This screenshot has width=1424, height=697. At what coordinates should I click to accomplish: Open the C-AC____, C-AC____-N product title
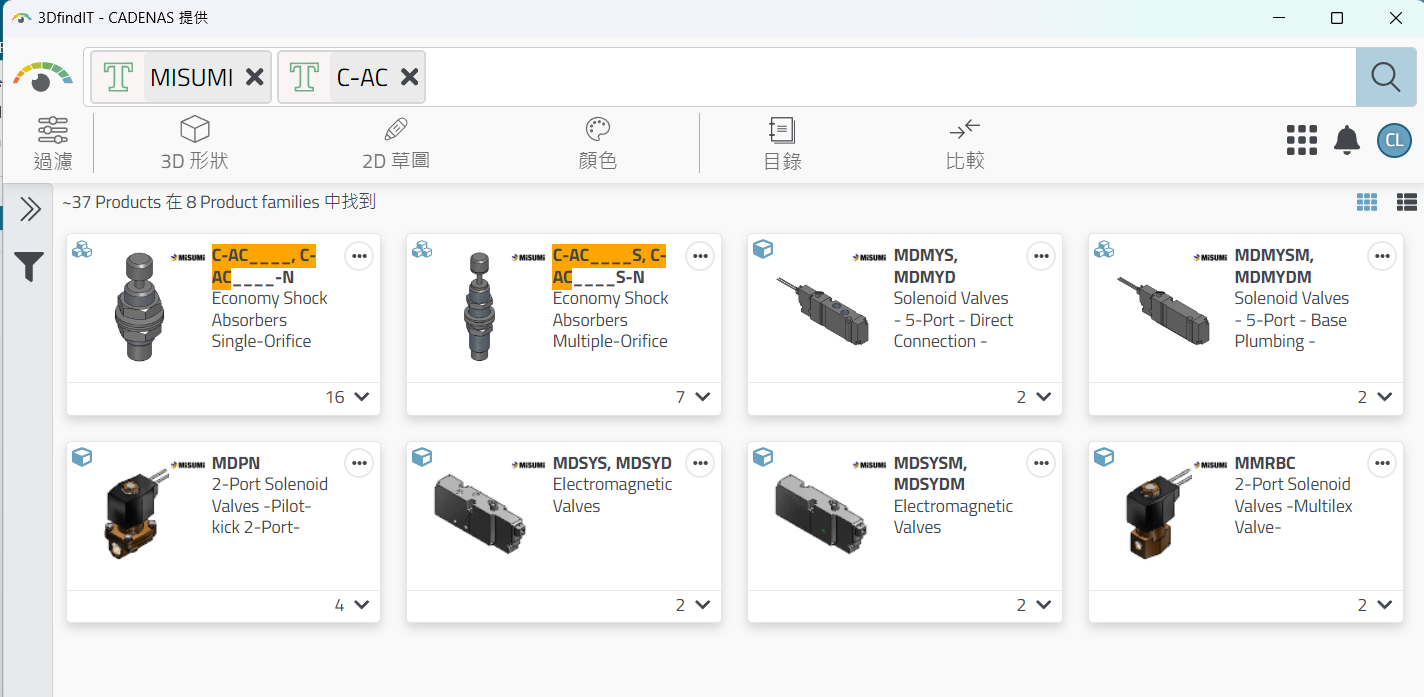(264, 266)
